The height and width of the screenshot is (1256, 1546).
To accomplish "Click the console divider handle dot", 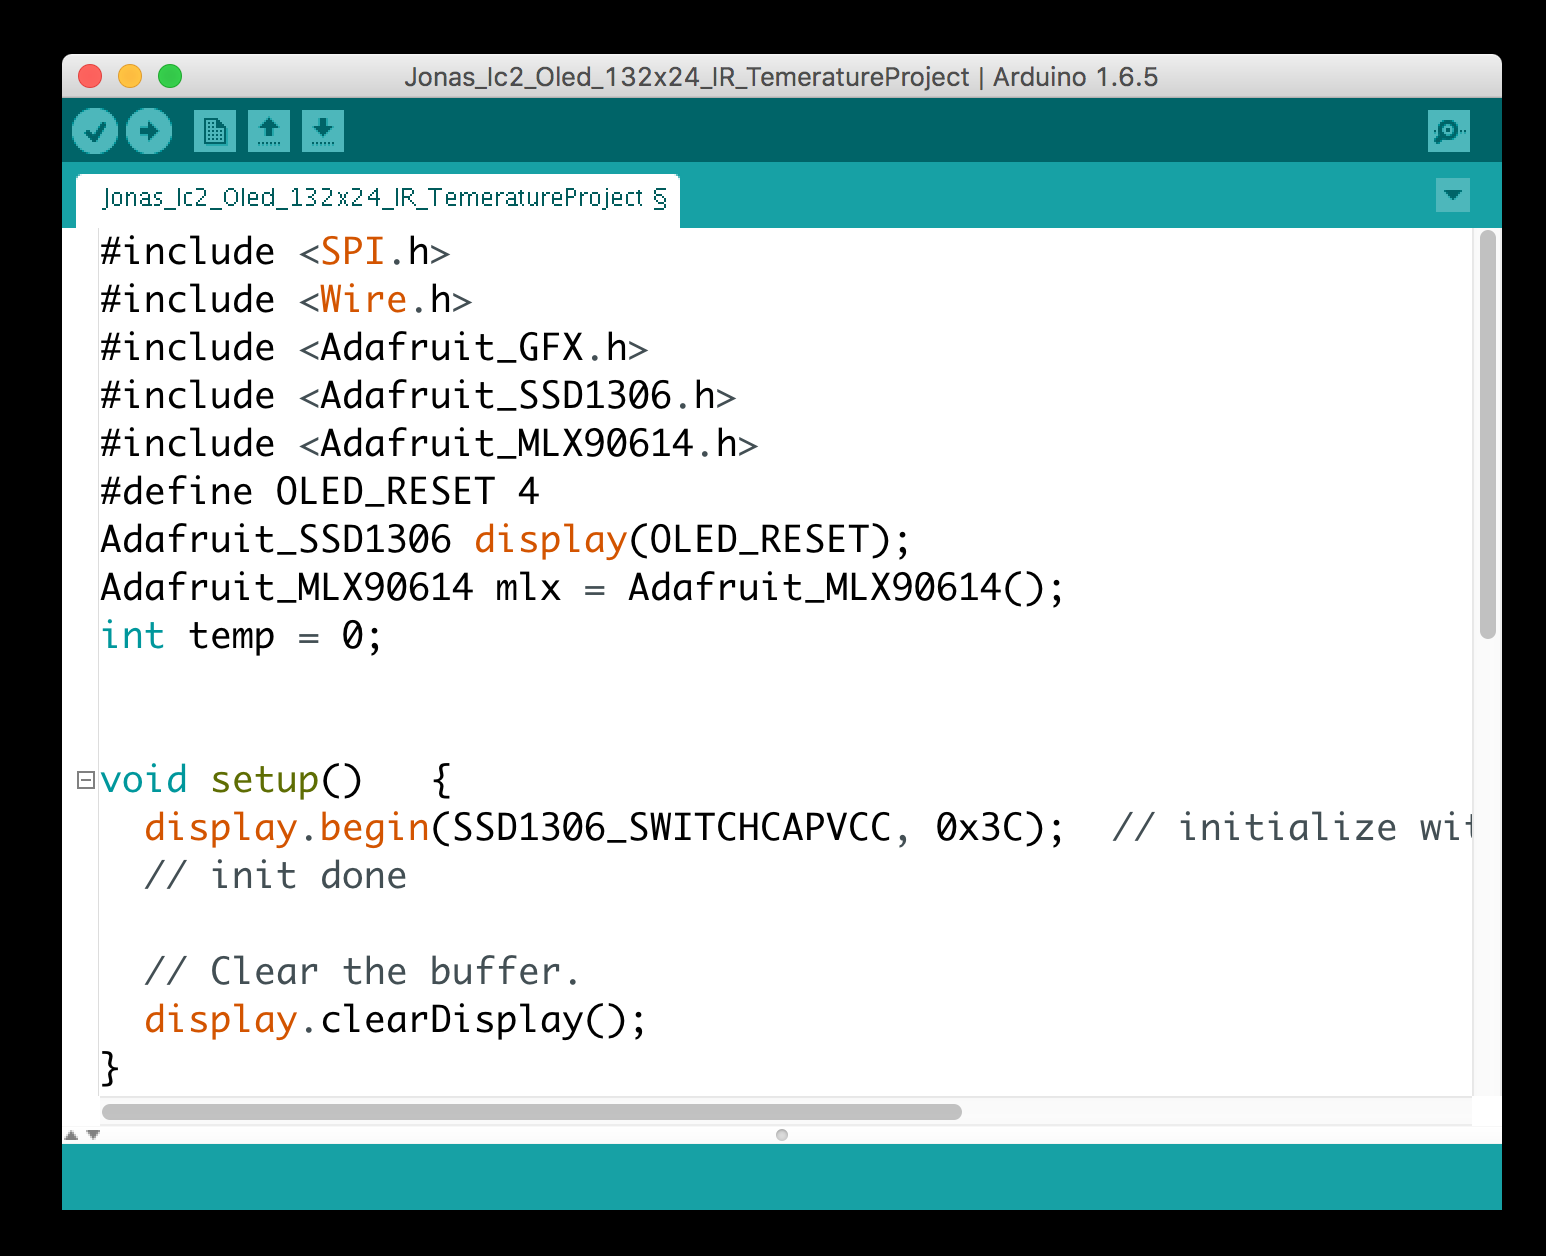I will tap(782, 1135).
